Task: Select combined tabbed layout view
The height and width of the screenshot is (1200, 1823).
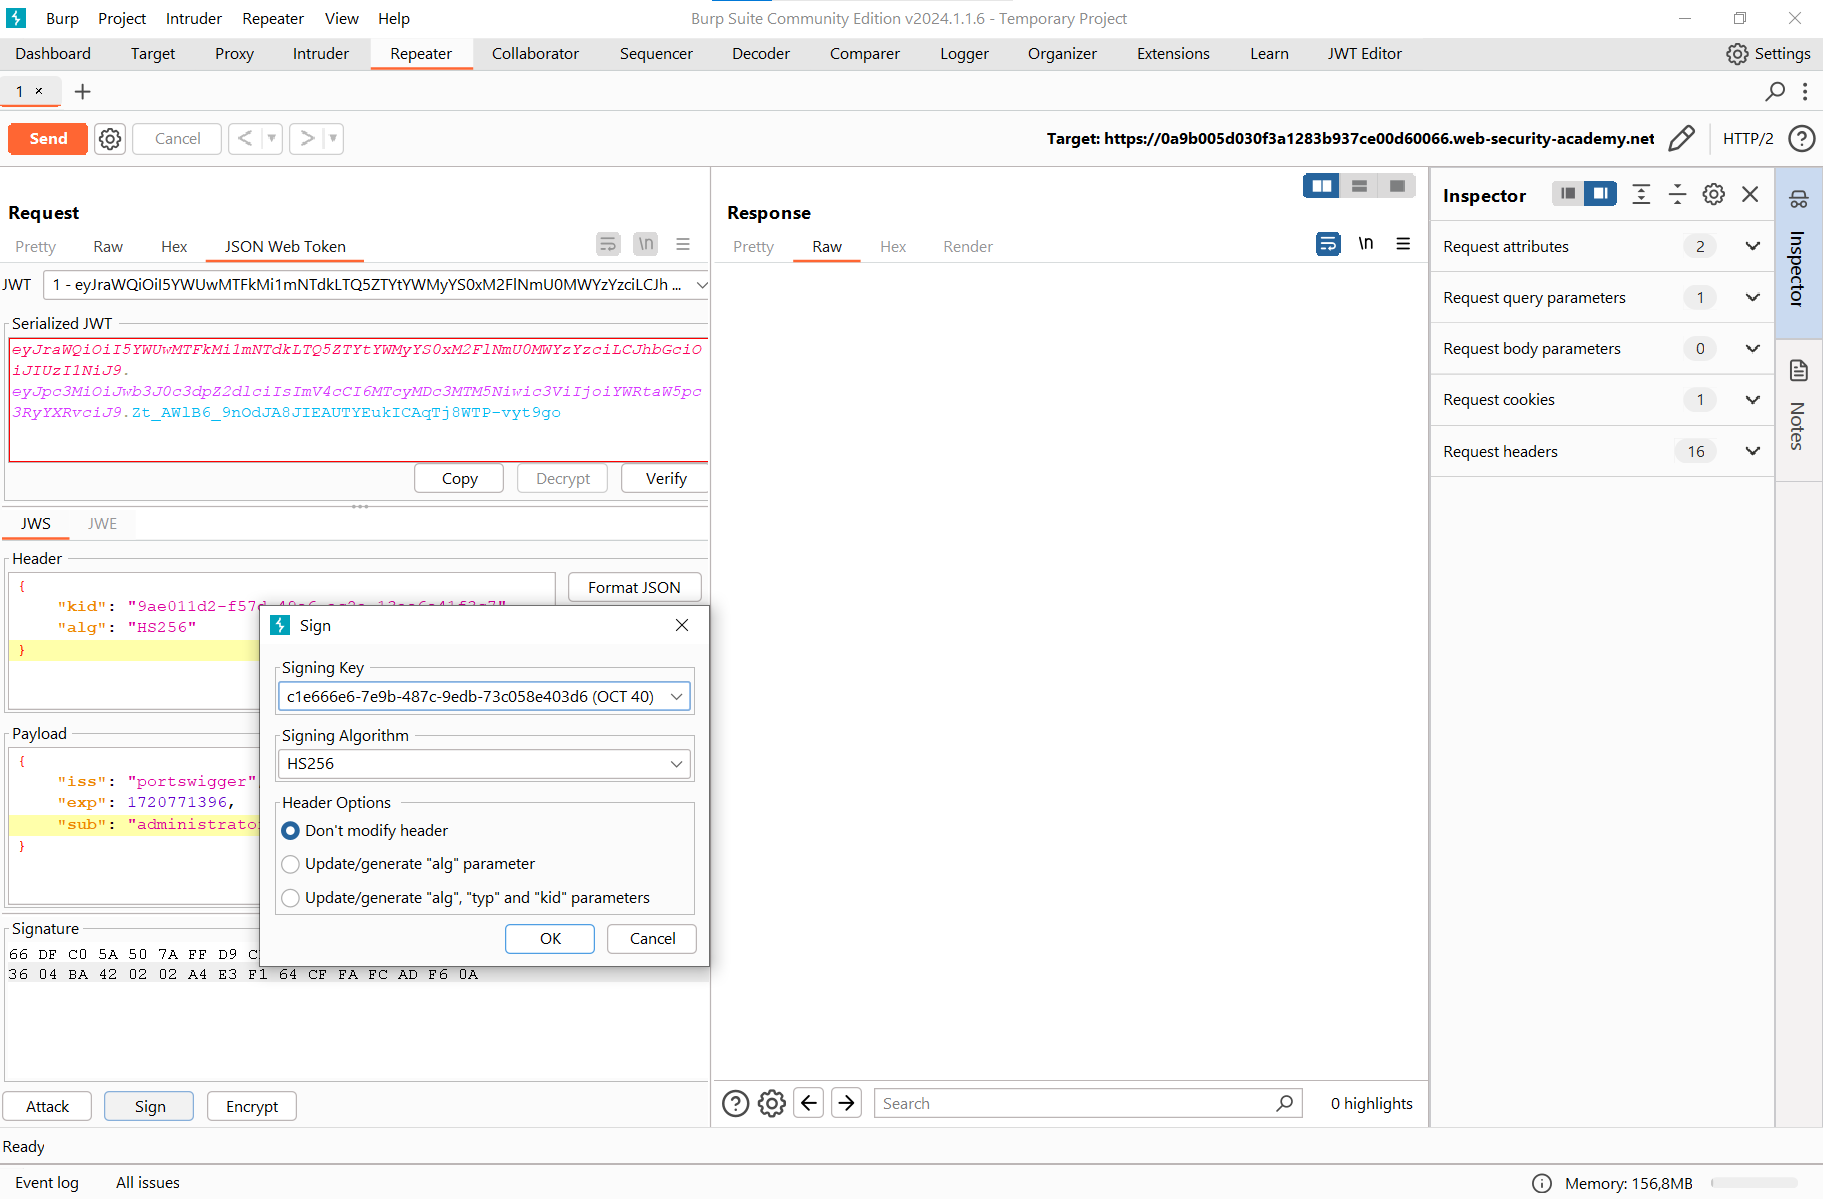Action: click(x=1397, y=186)
